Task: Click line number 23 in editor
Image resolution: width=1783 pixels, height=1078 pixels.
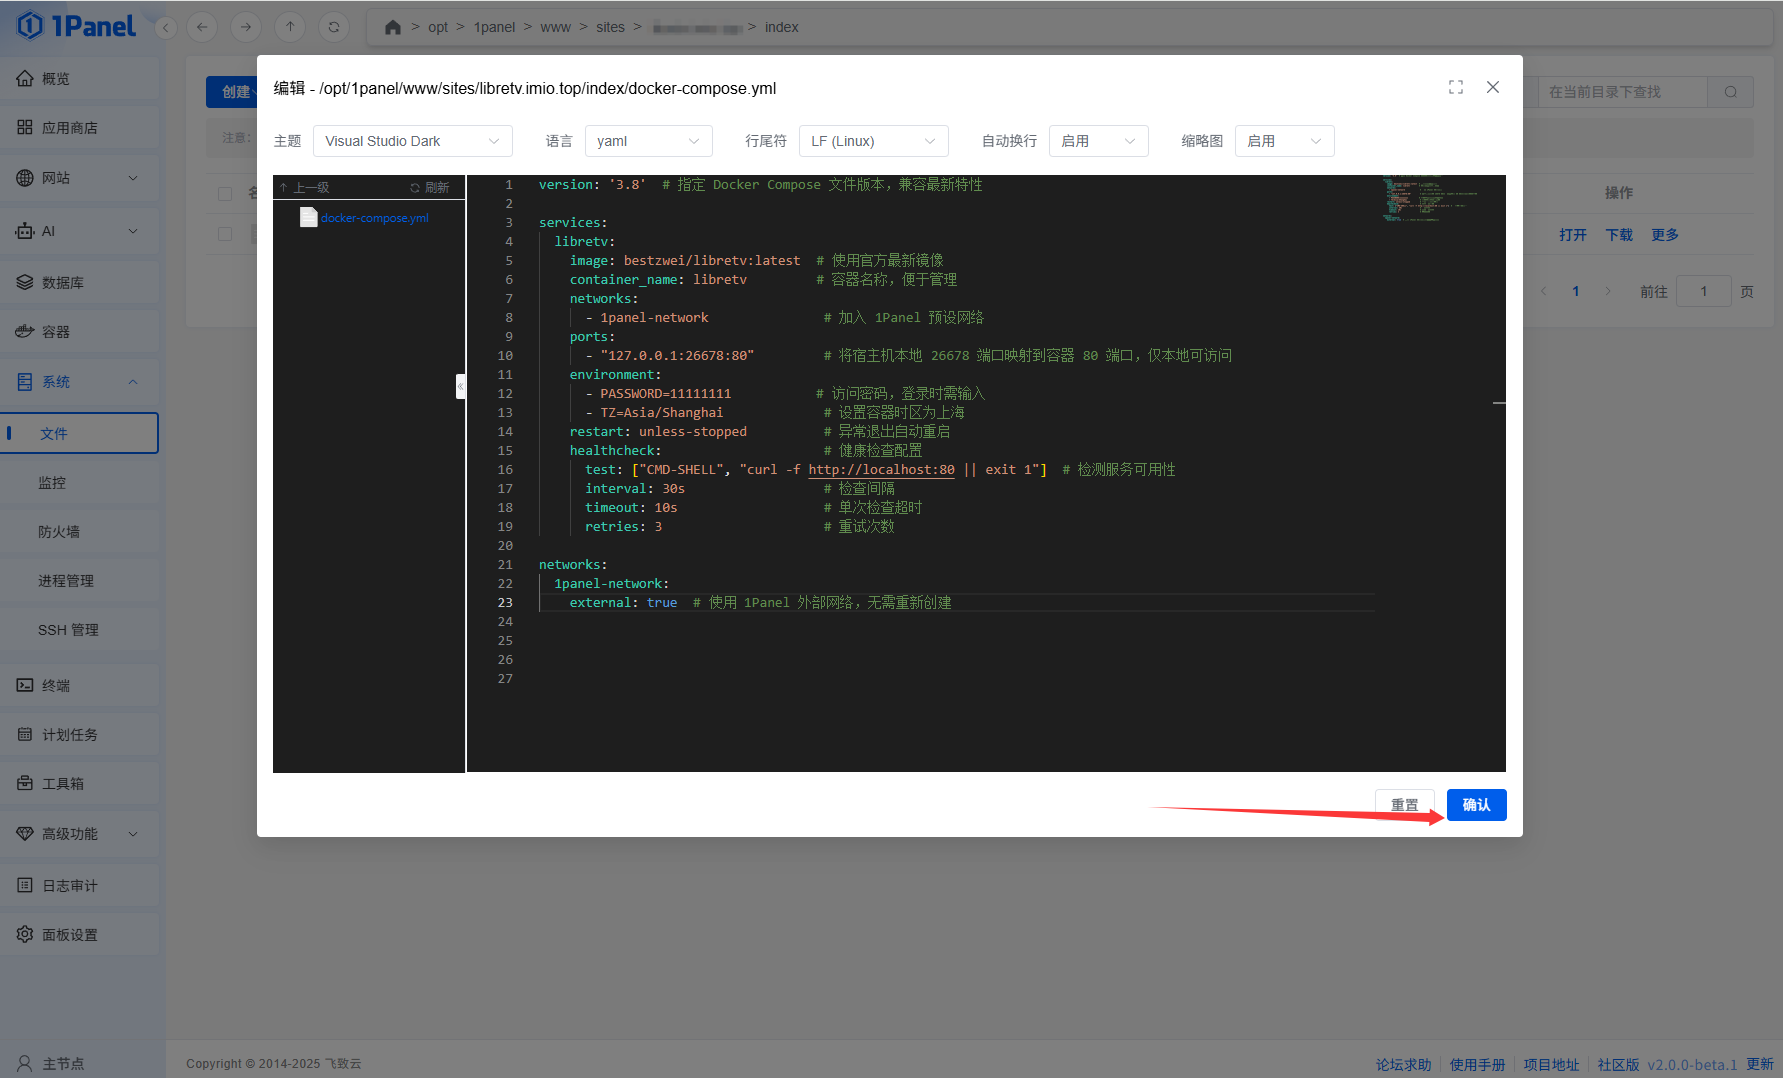Action: click(x=505, y=603)
